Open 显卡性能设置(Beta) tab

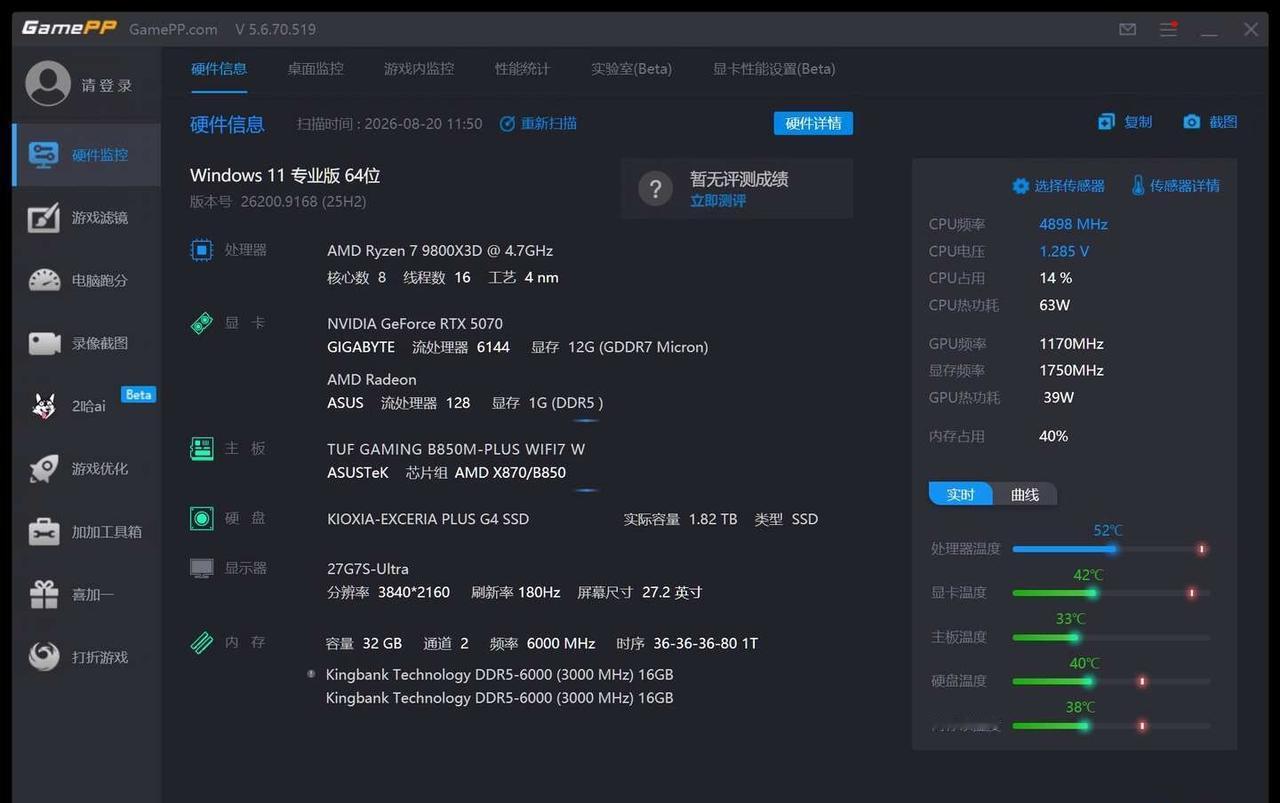point(774,69)
